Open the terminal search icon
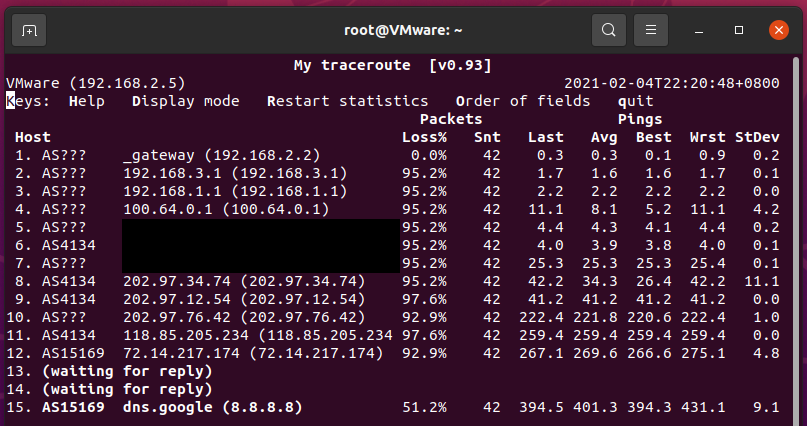 pyautogui.click(x=609, y=30)
